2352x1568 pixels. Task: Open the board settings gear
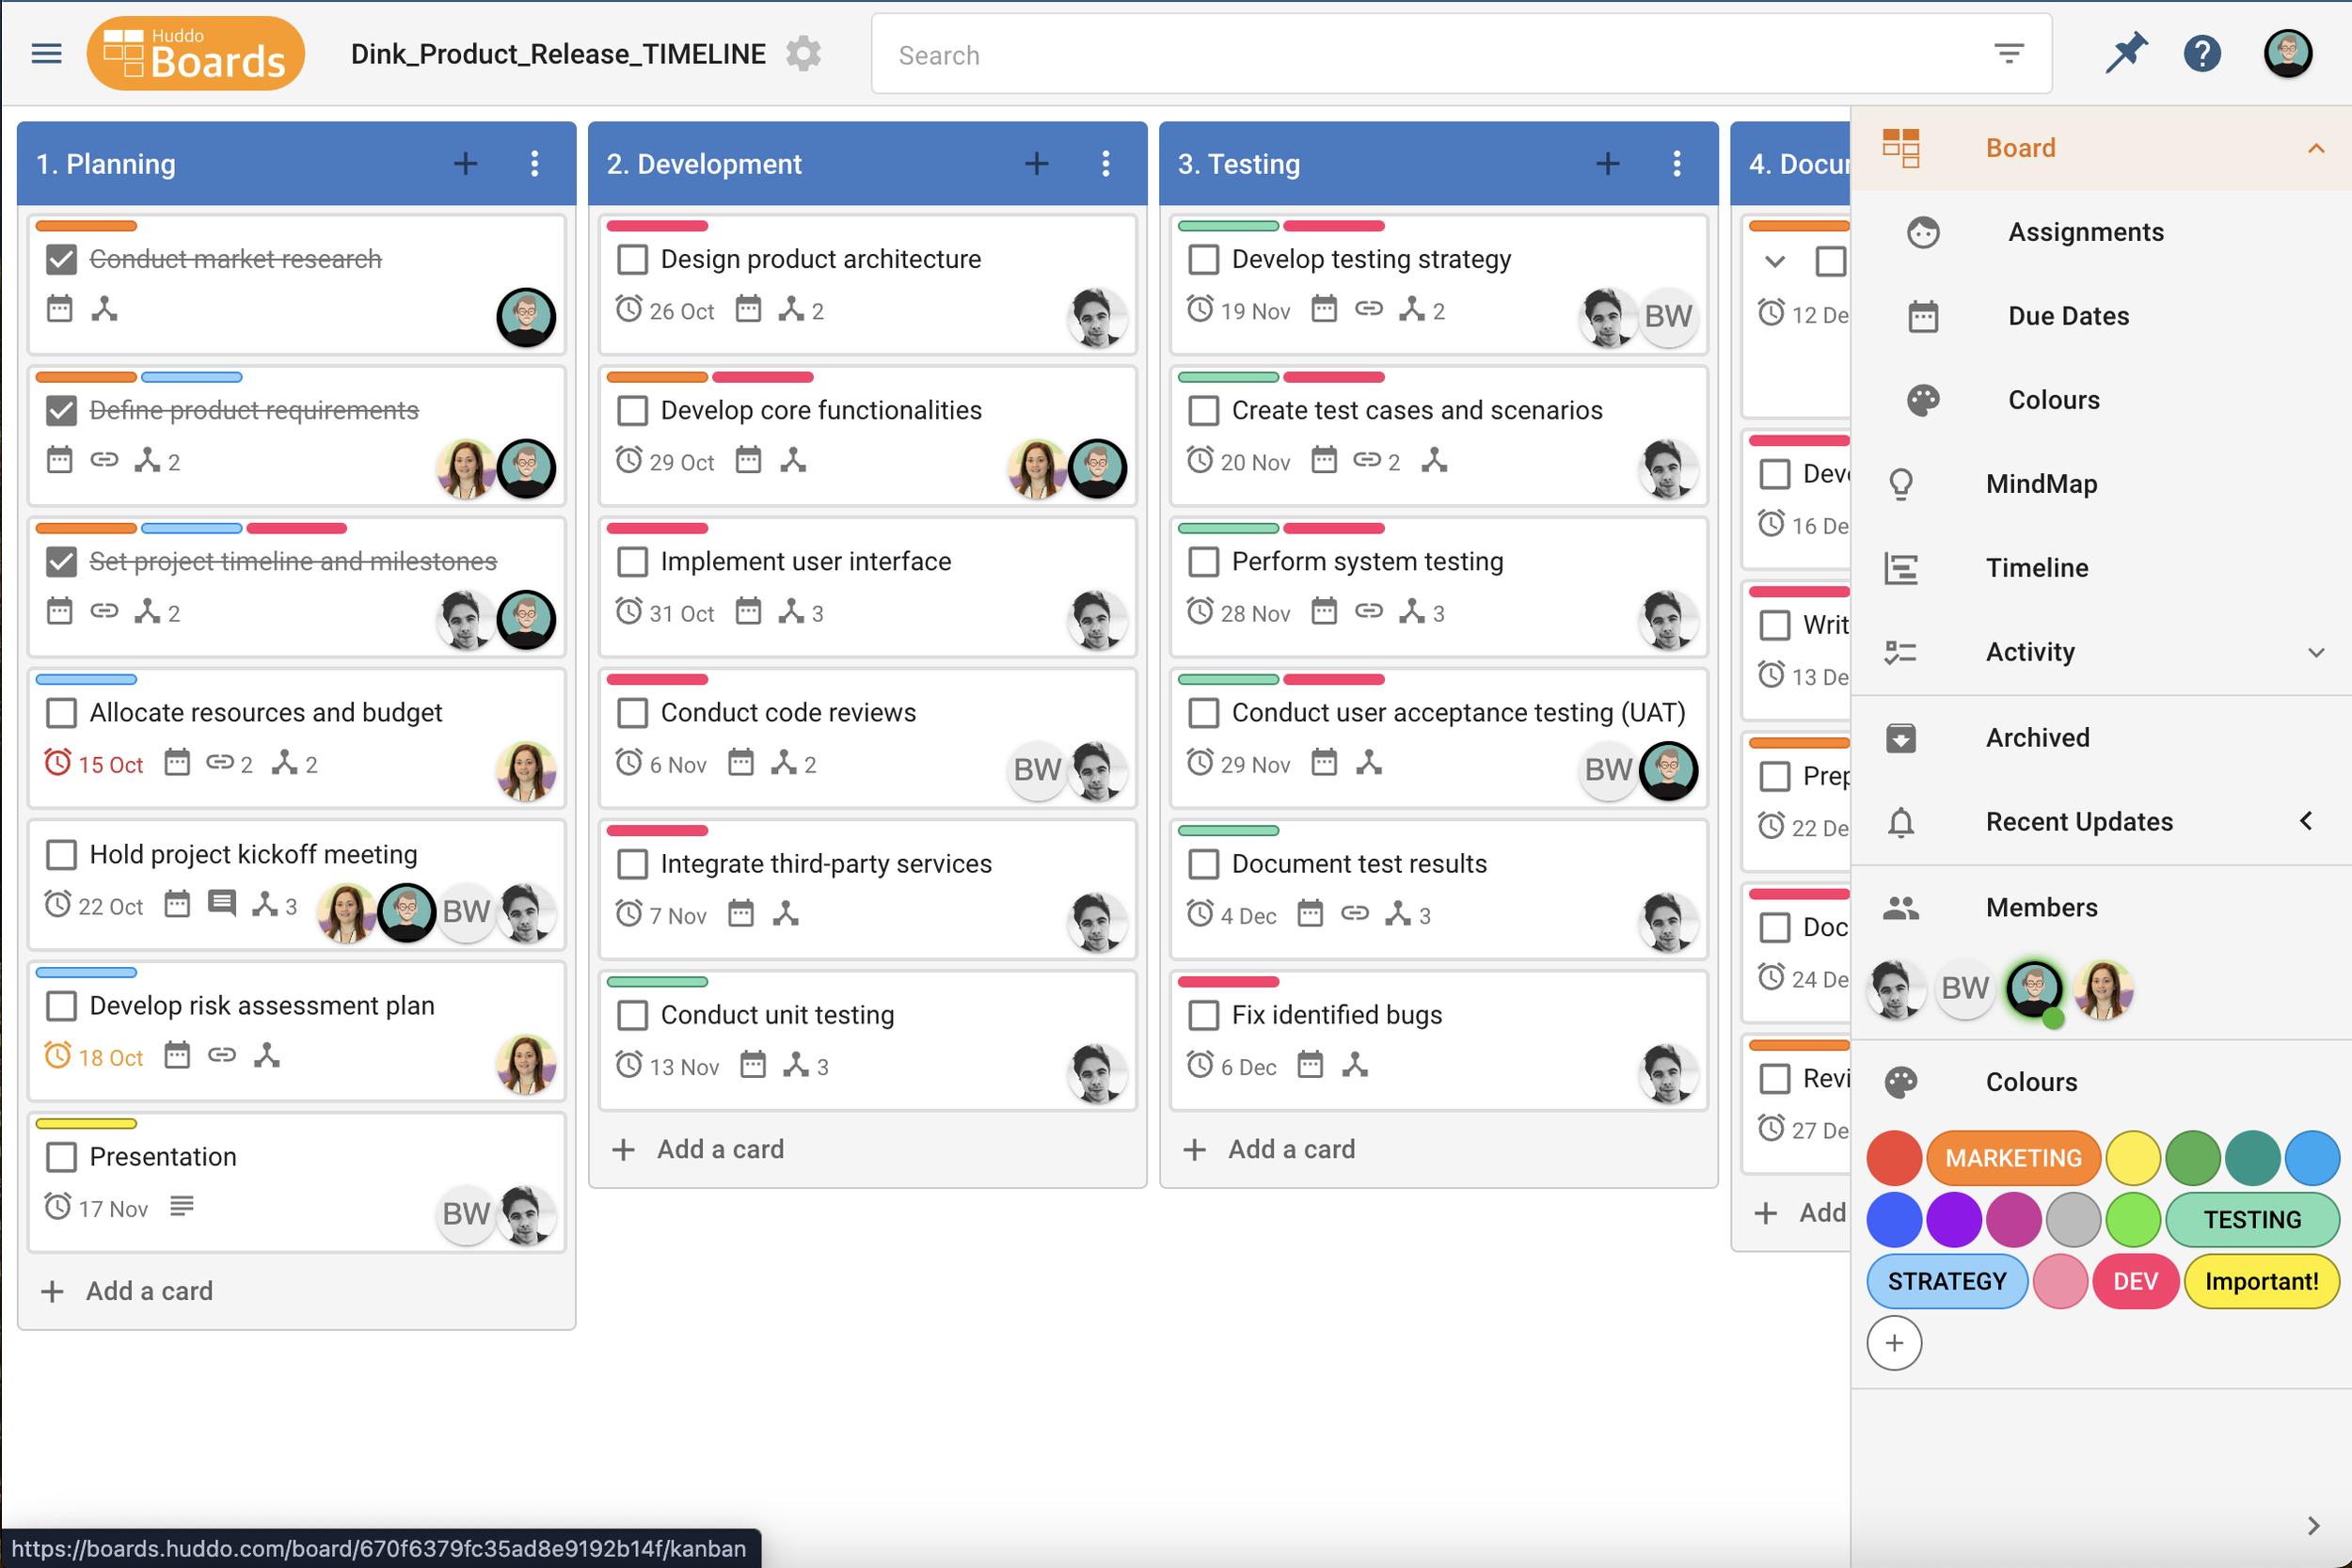point(803,53)
